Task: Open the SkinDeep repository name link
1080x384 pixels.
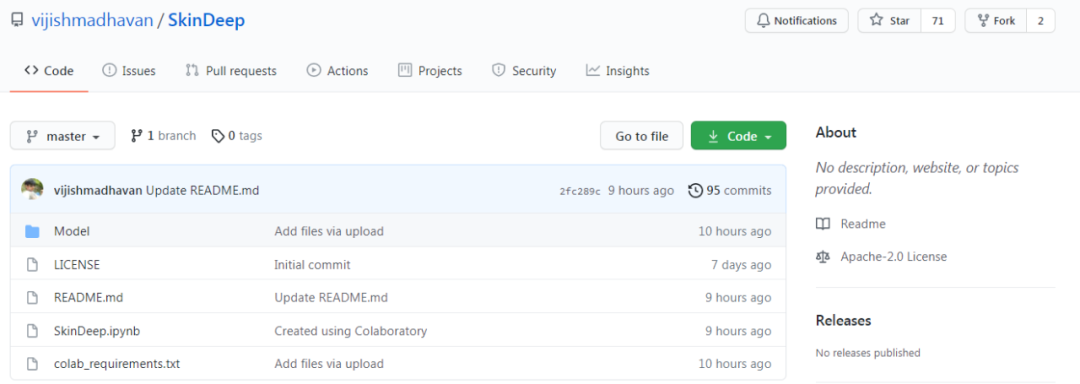Action: (x=206, y=21)
